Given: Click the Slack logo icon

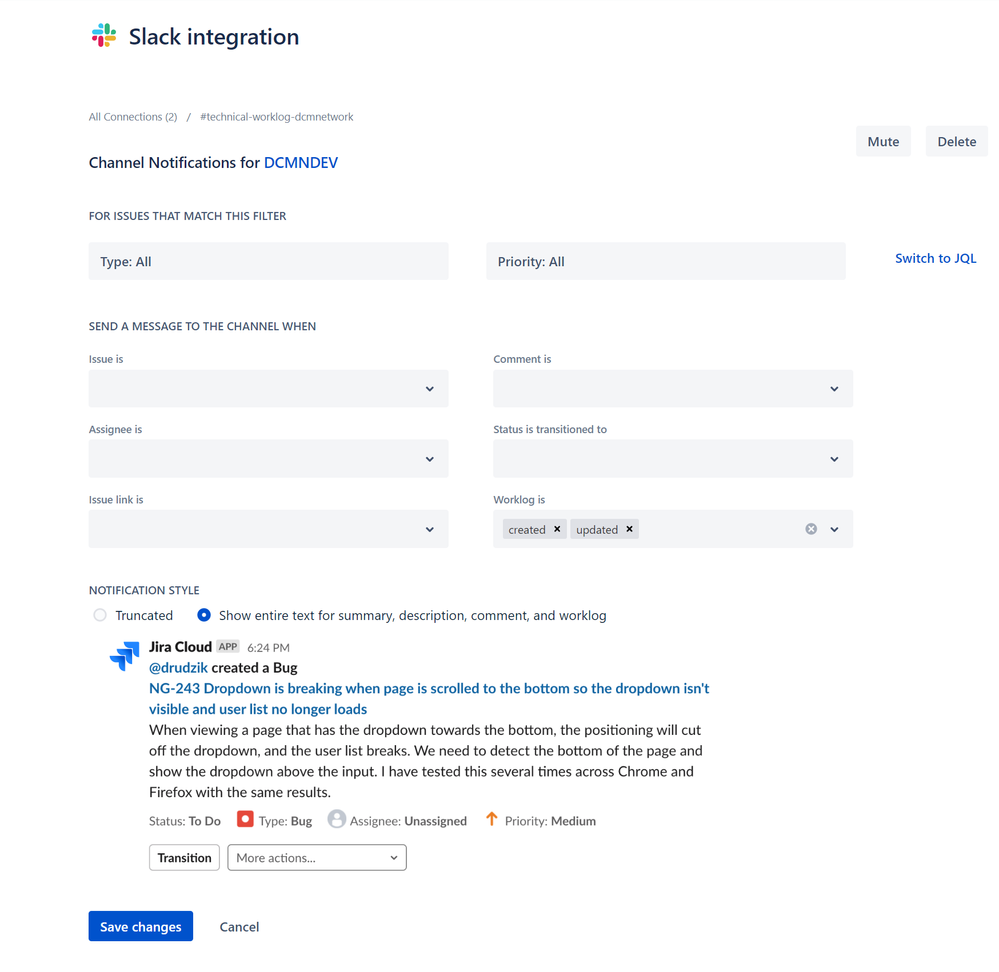Looking at the screenshot, I should click(x=104, y=36).
